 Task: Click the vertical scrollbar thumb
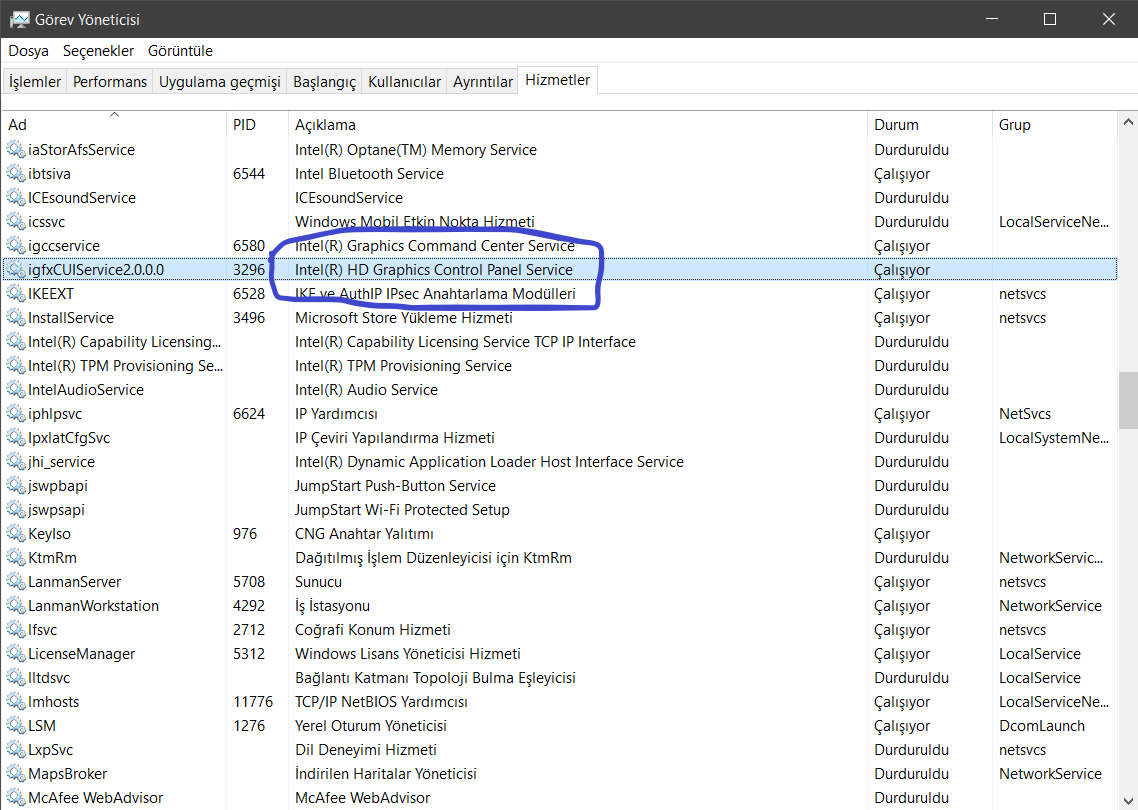(x=1127, y=400)
